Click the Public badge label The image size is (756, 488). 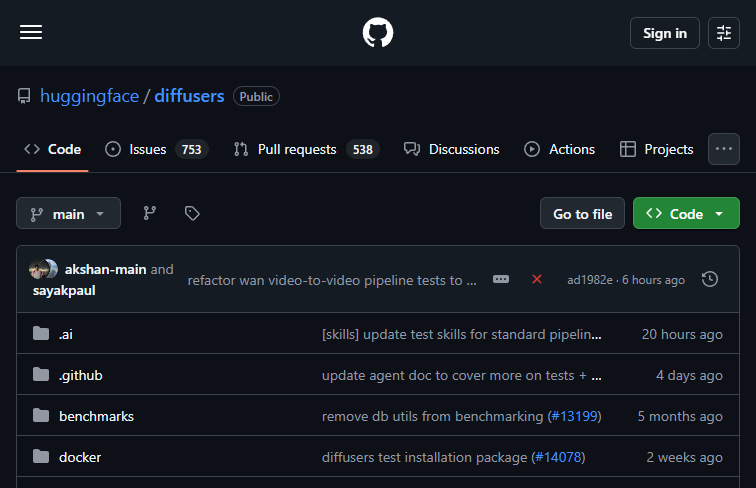[x=256, y=96]
